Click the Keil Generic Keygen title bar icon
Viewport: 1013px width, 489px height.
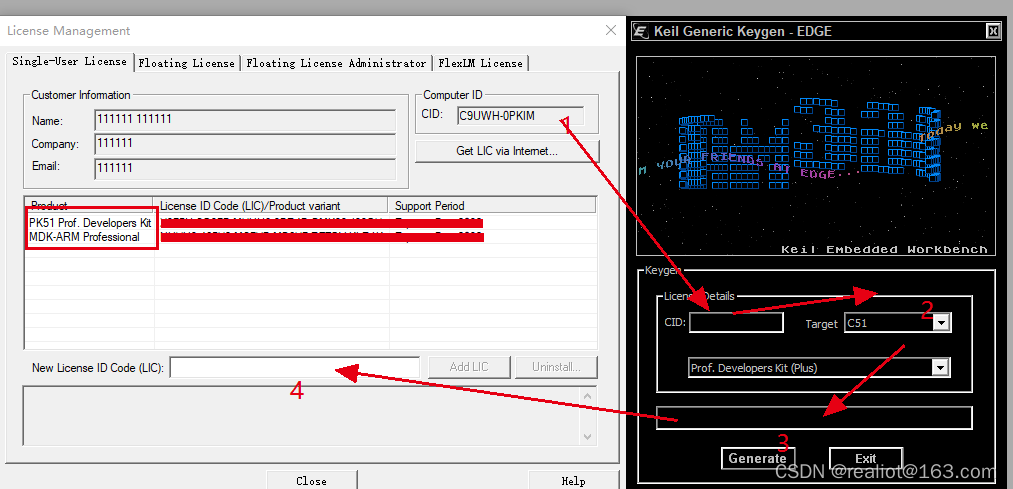[642, 31]
